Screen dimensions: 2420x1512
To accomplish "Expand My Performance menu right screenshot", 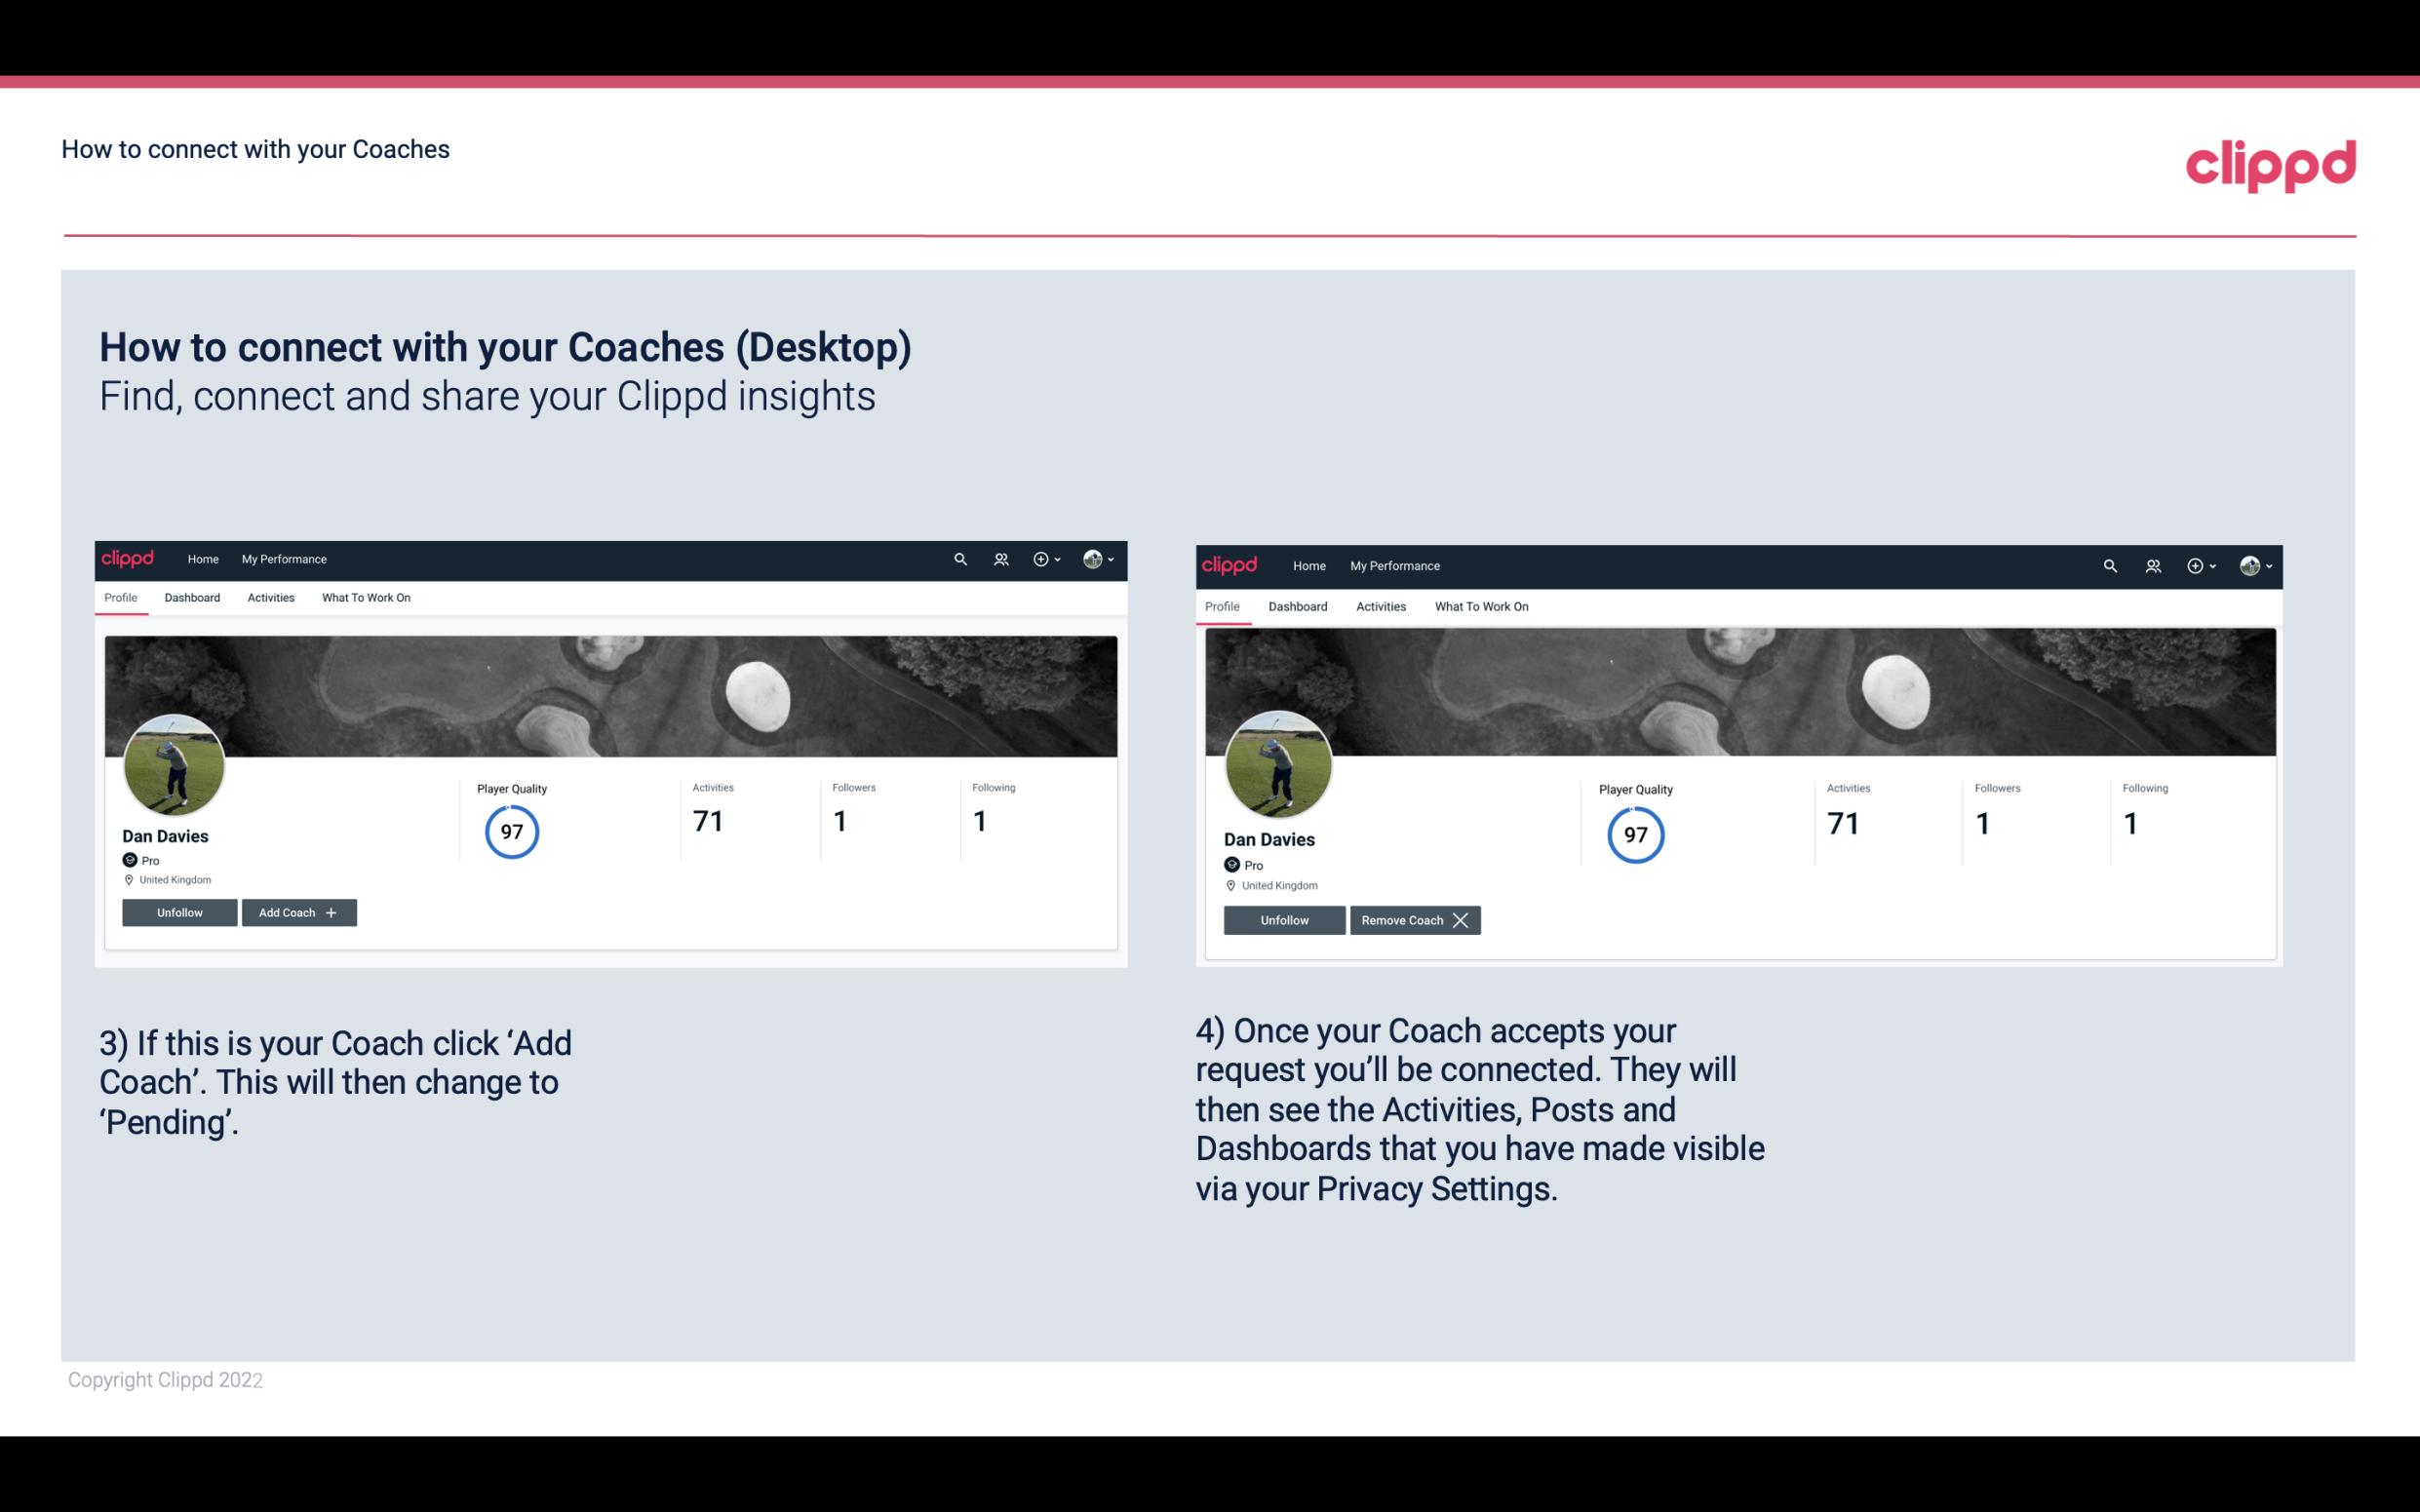I will click(1395, 564).
